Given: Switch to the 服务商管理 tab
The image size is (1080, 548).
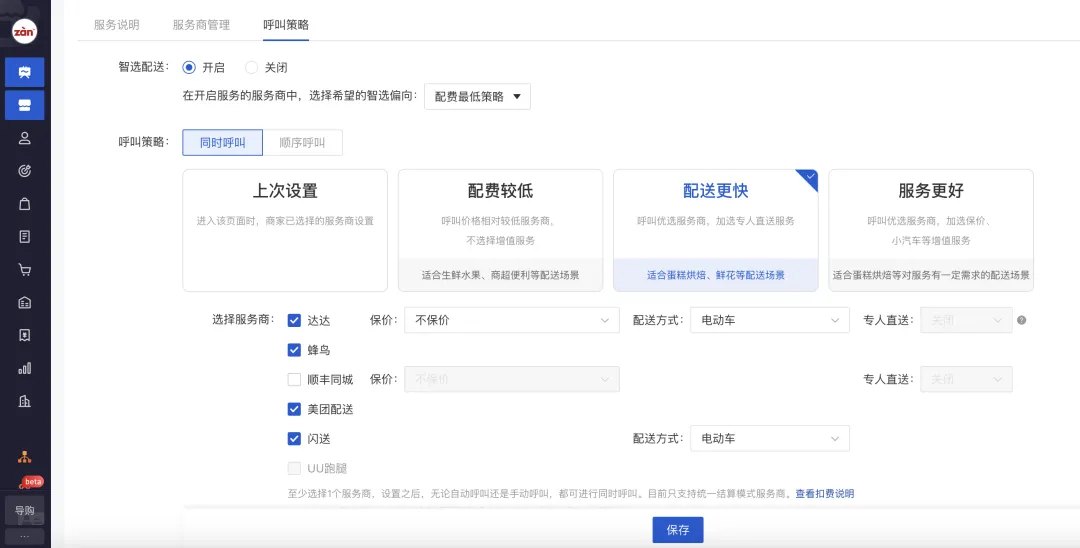Looking at the screenshot, I should (x=201, y=25).
